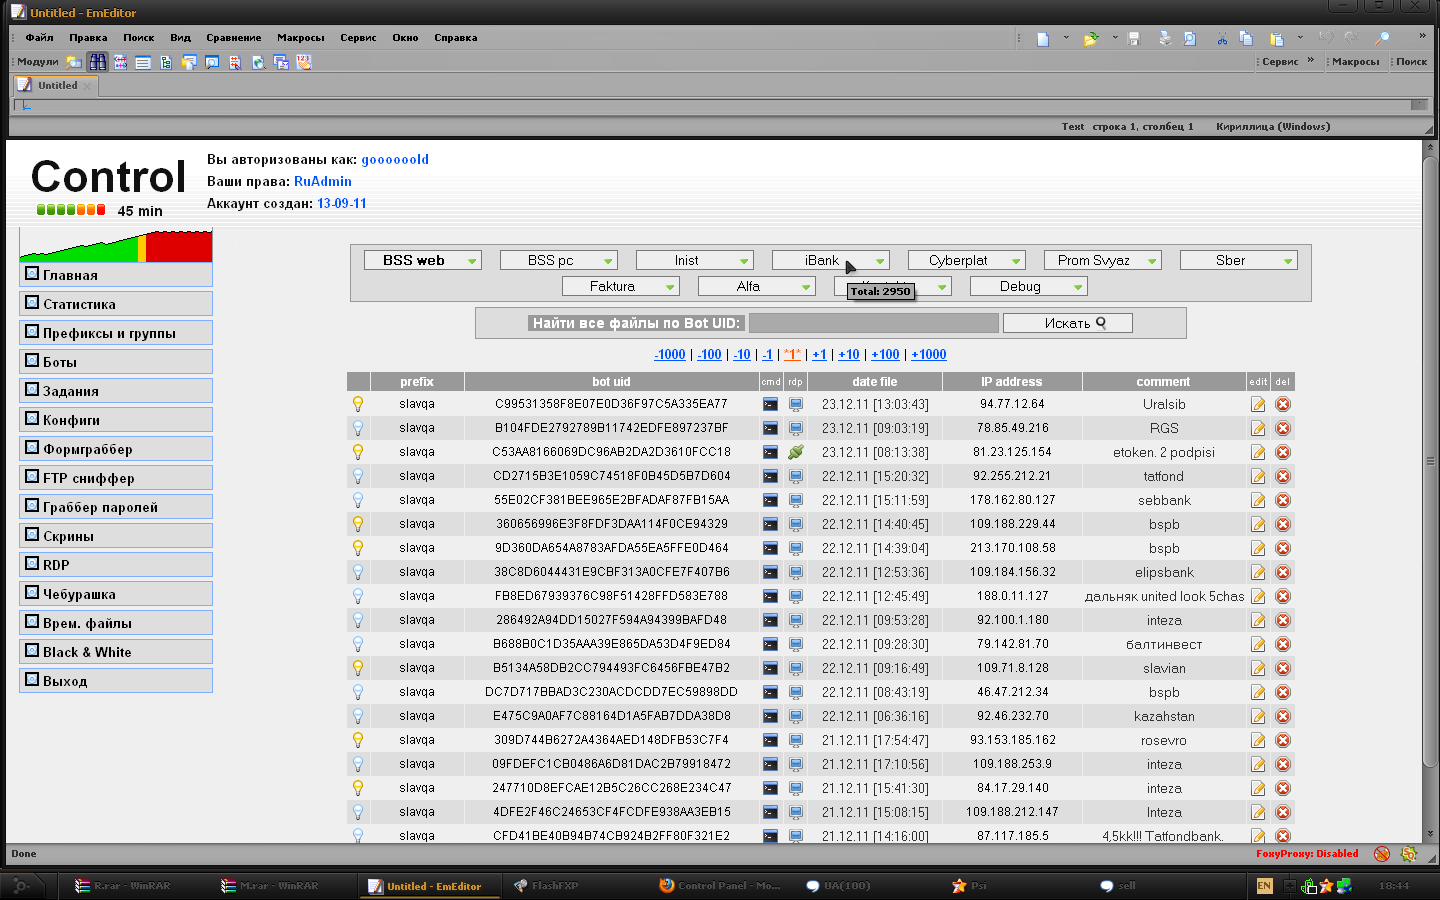Click the Cut scissors icon
Viewport: 1440px width, 900px height.
coord(1222,39)
